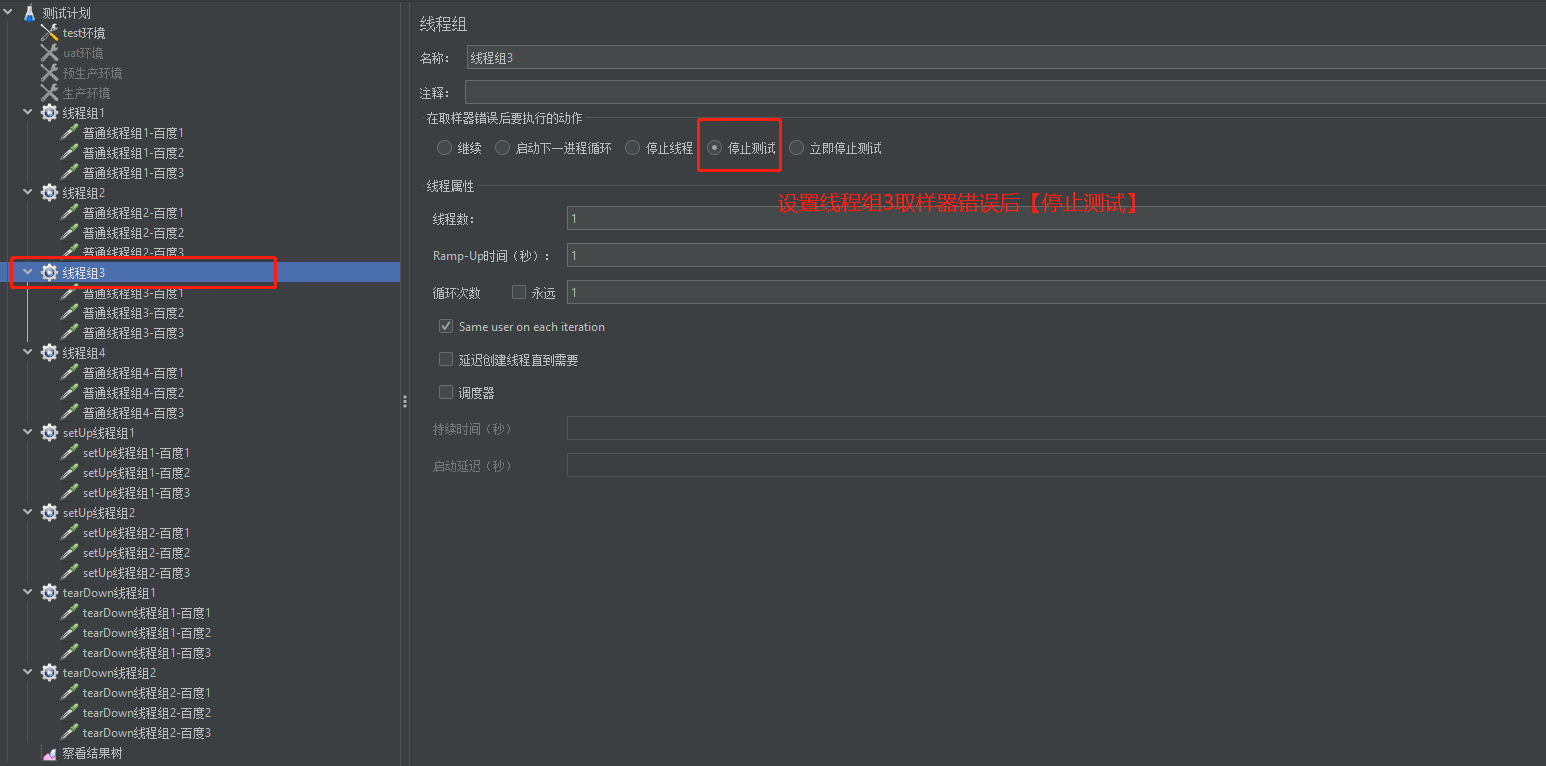Image resolution: width=1546 pixels, height=766 pixels.
Task: Collapse the 线程组1 tree node
Action: (28, 113)
